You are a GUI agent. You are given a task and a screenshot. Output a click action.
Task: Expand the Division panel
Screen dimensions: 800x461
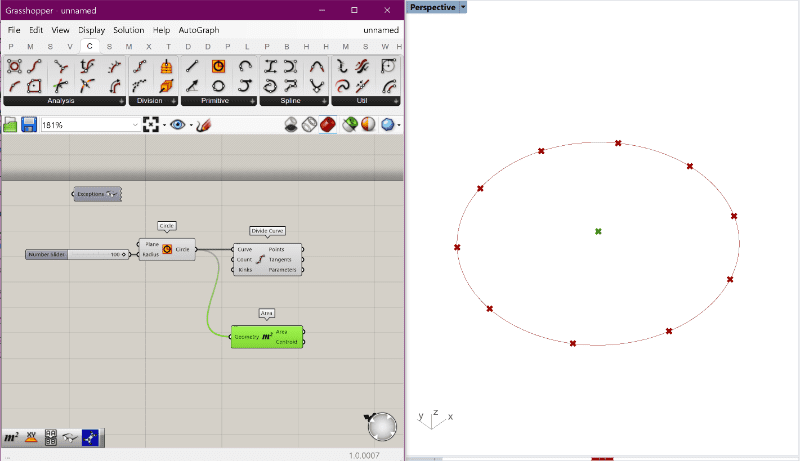[173, 101]
